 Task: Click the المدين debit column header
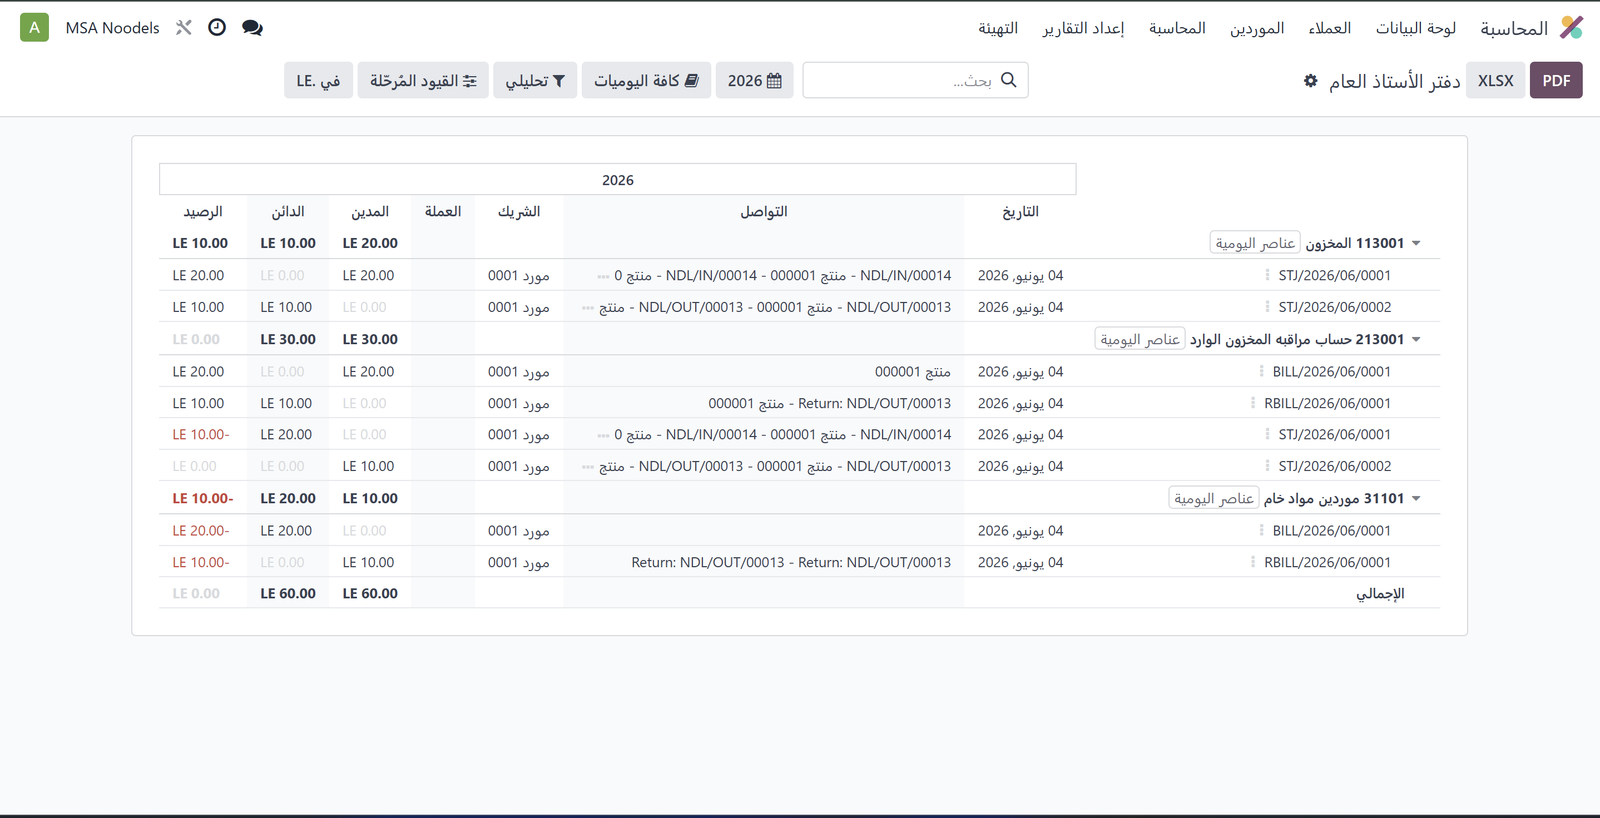(x=370, y=211)
